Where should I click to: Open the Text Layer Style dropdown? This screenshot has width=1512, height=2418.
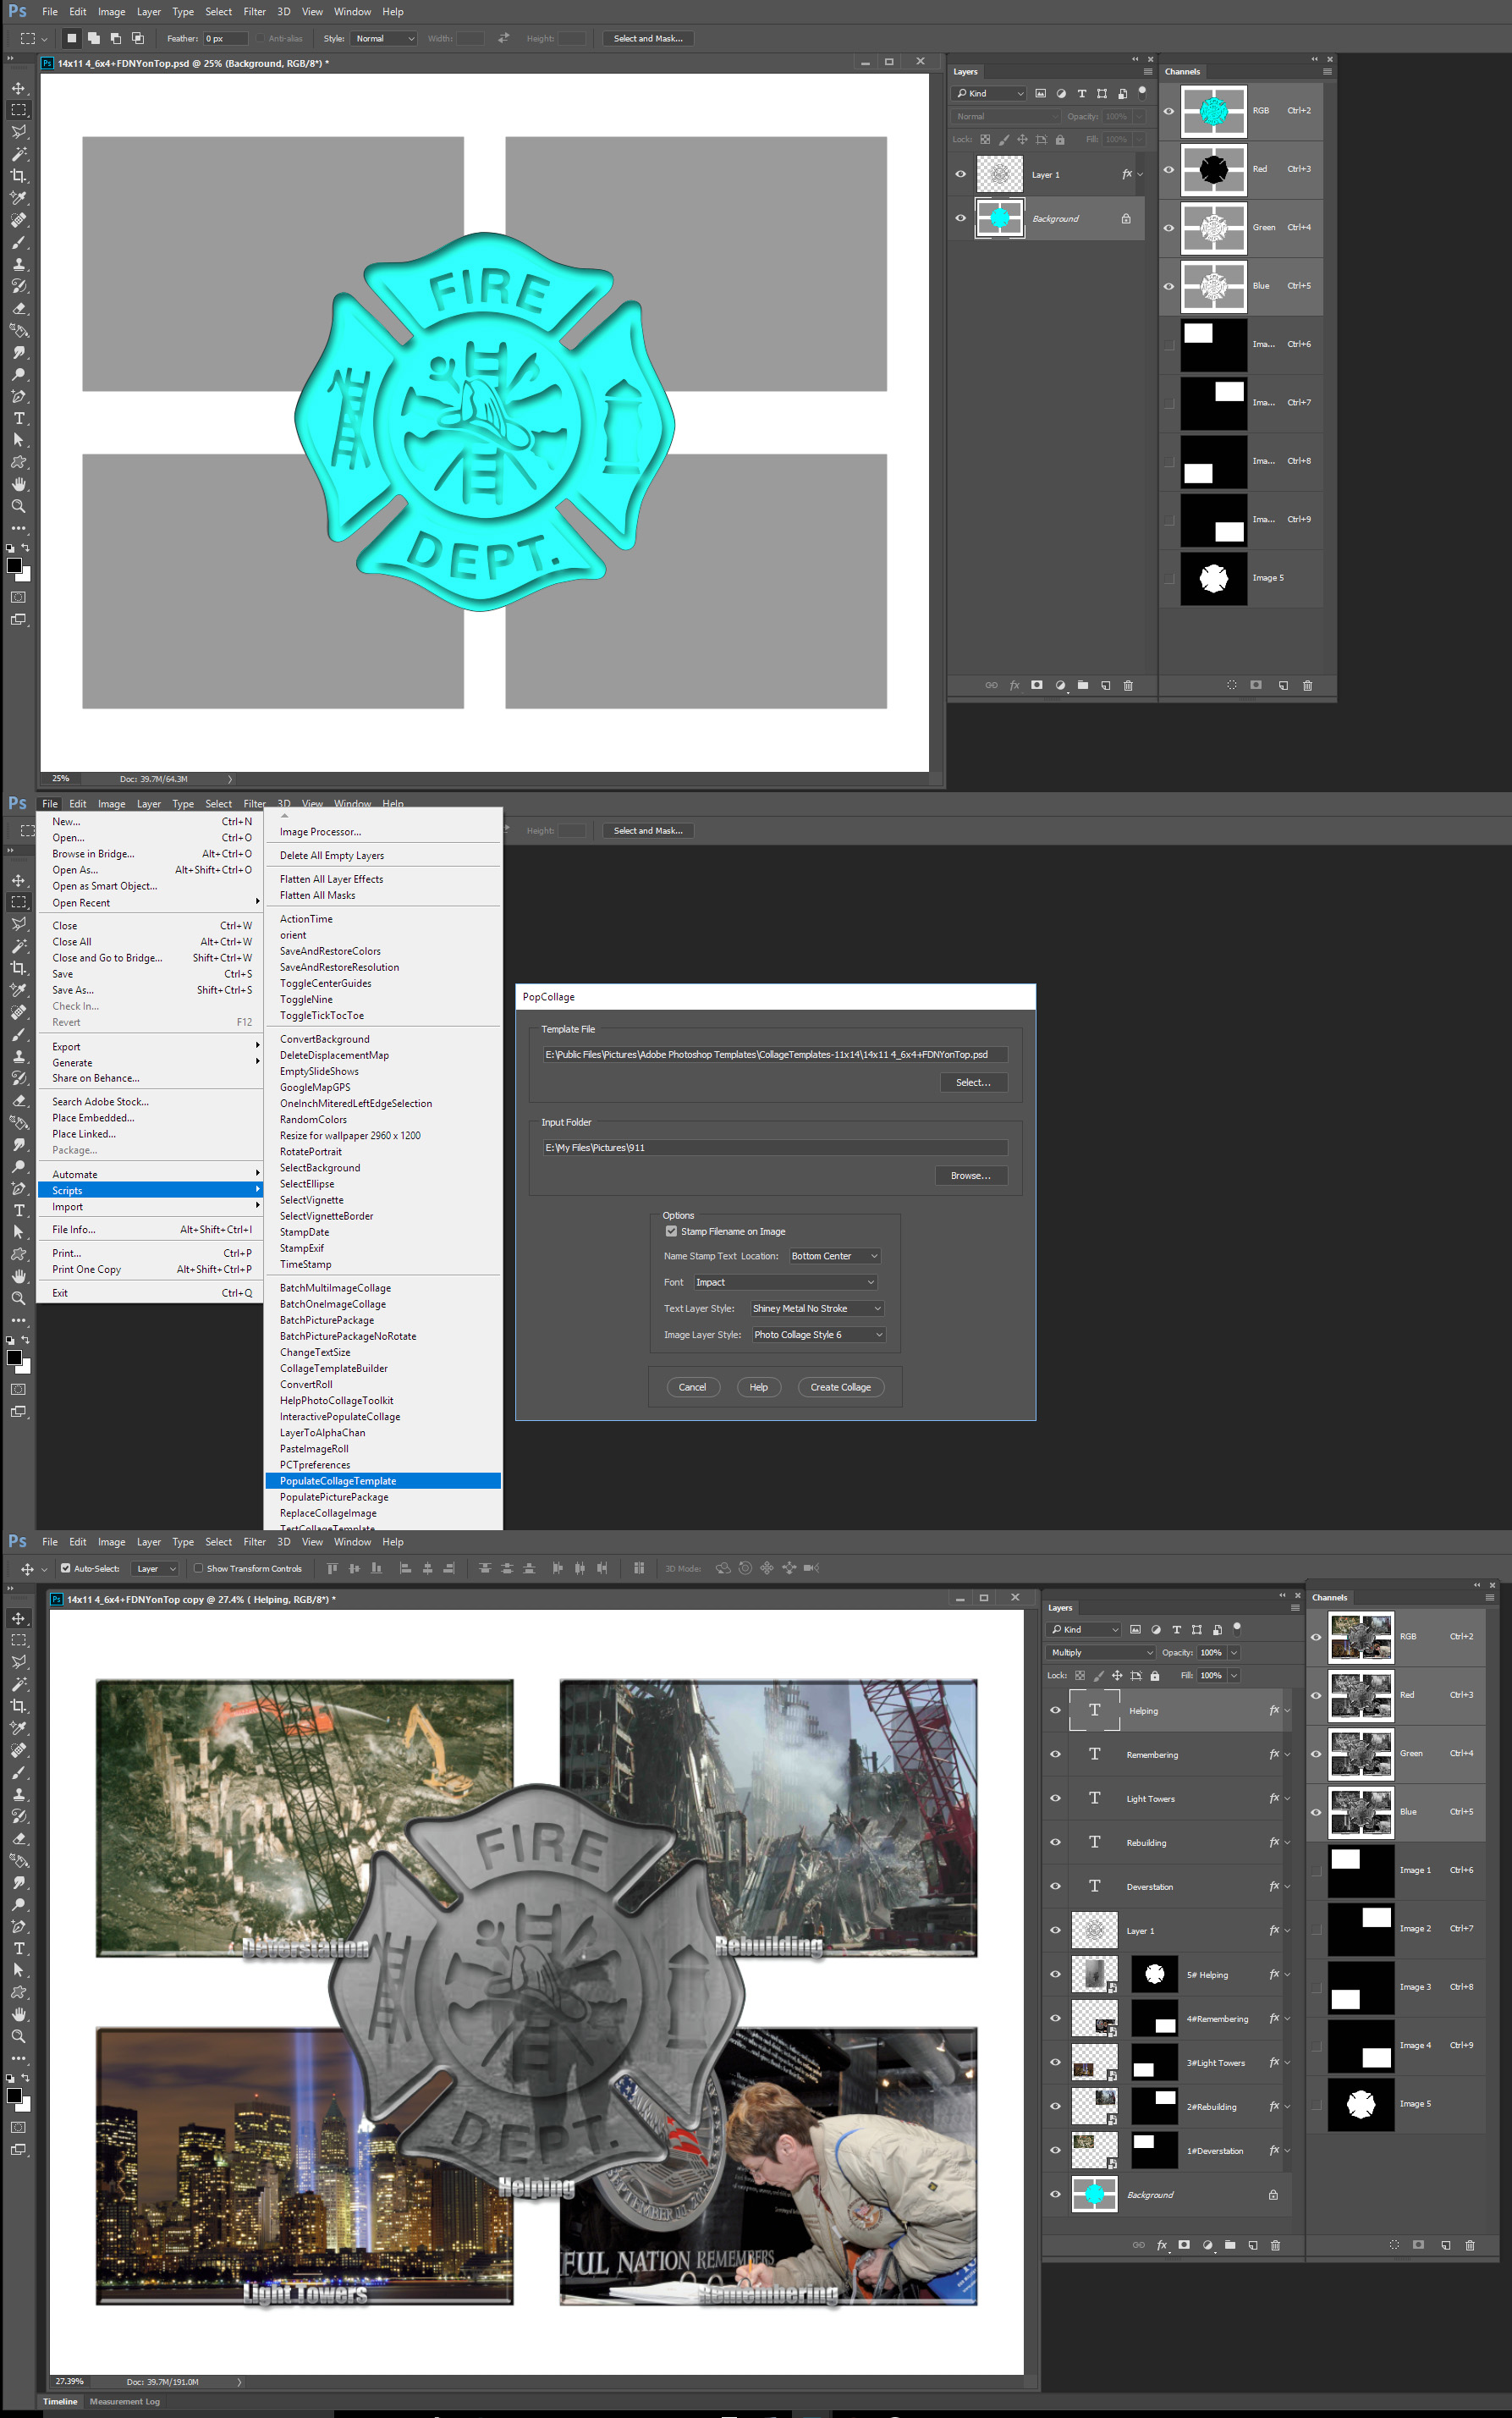(817, 1308)
